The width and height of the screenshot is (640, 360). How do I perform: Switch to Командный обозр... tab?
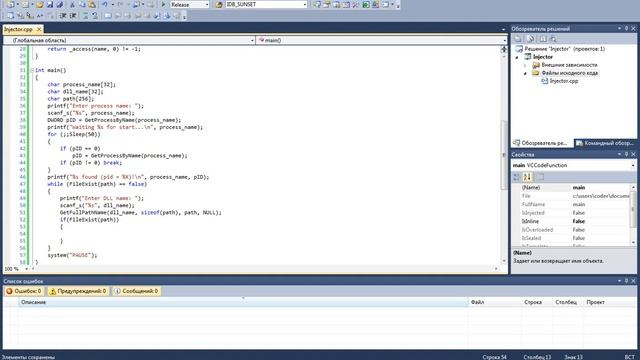(x=605, y=143)
